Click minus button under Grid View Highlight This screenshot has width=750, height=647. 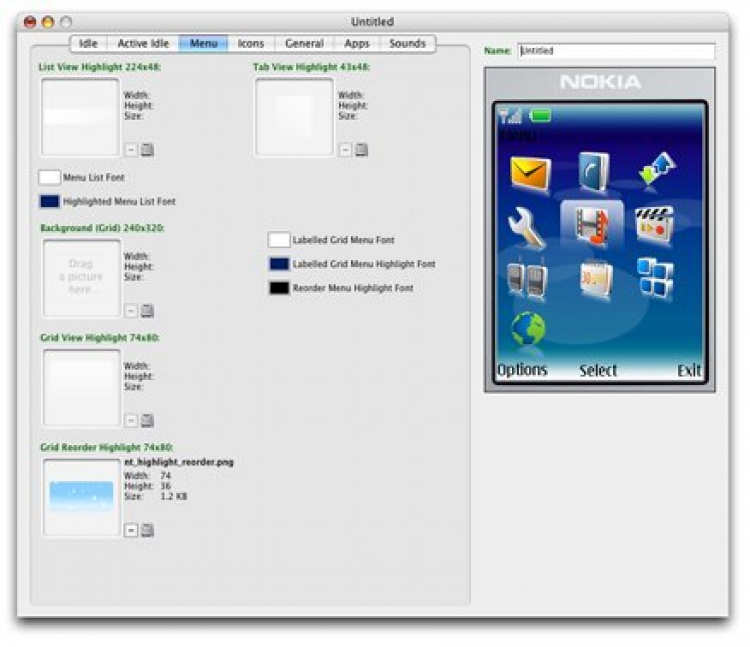coord(131,420)
